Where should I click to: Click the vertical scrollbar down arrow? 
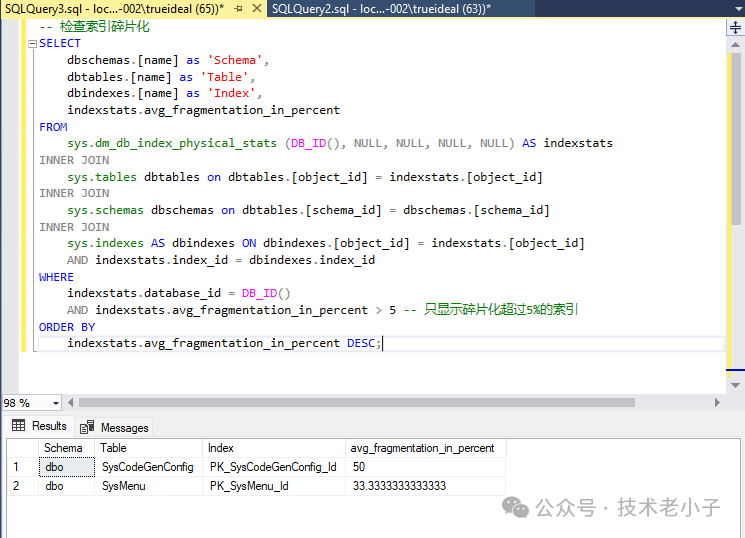[735, 385]
